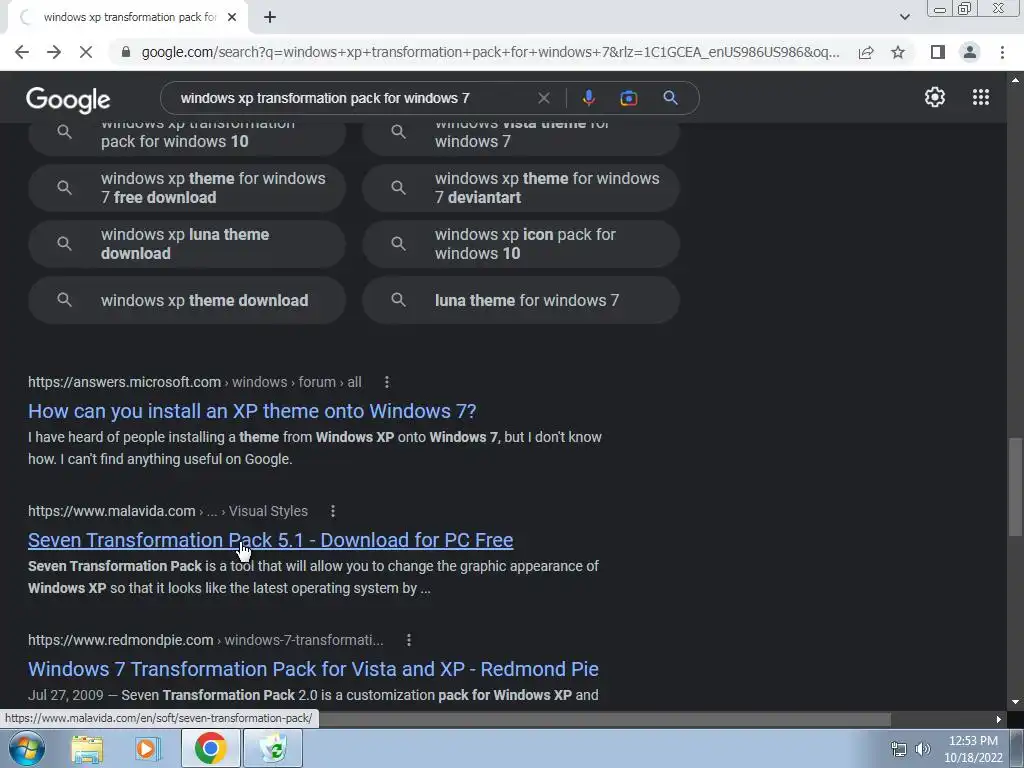Screen dimensions: 1024x768
Task: Share this page from the address bar
Action: point(866,52)
